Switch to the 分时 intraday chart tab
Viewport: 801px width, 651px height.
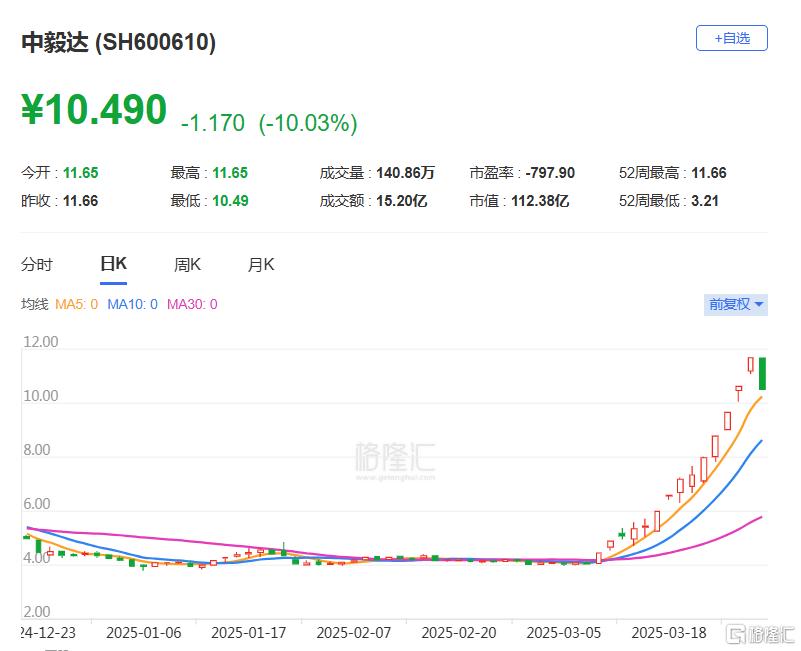(x=37, y=265)
